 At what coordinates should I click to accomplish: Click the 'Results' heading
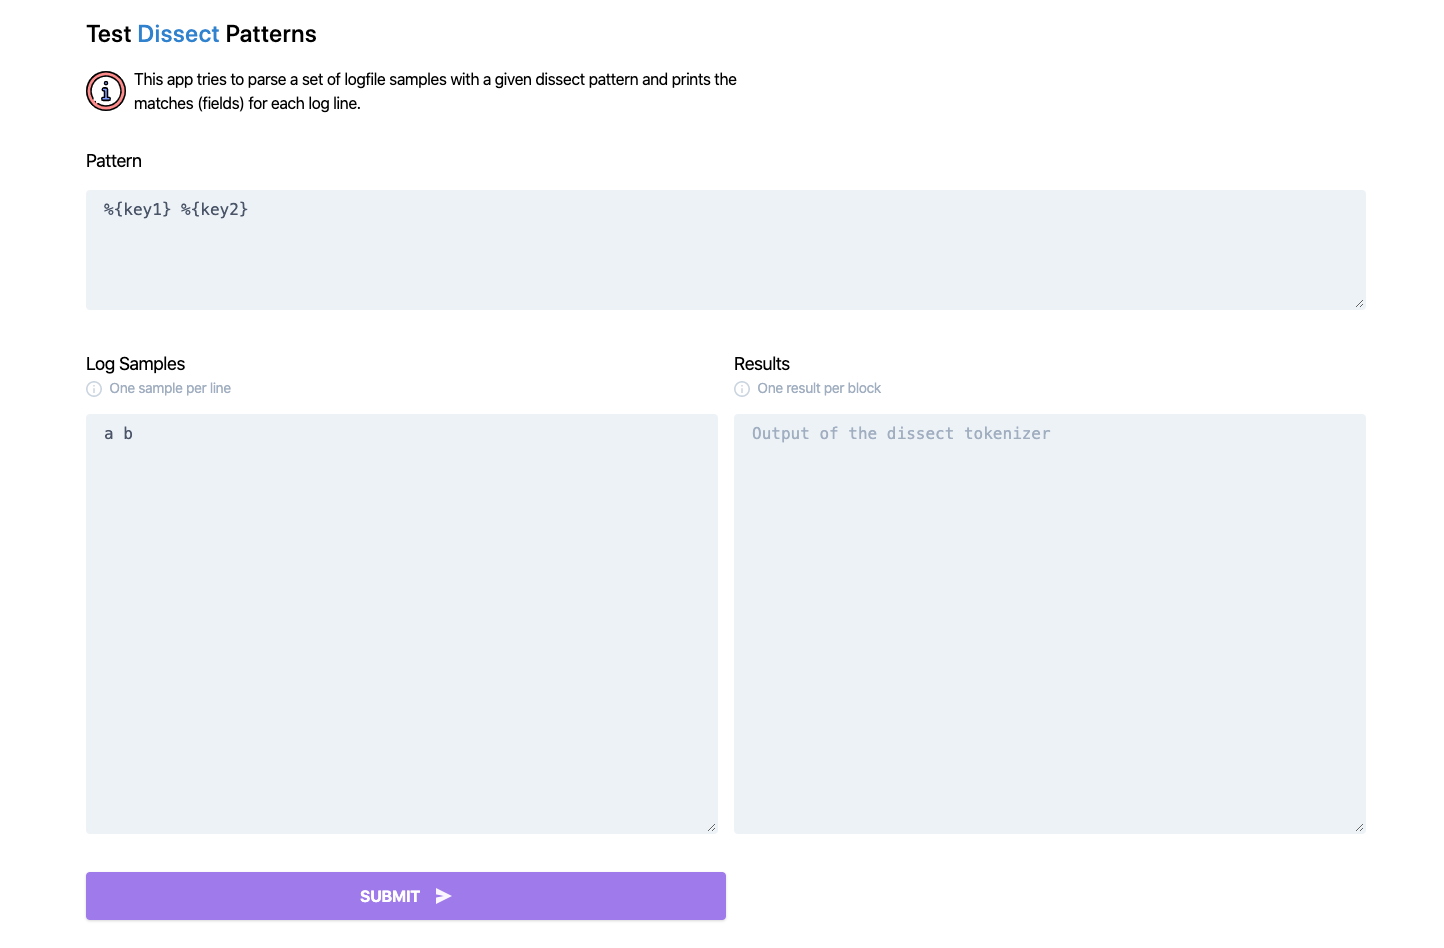click(761, 364)
